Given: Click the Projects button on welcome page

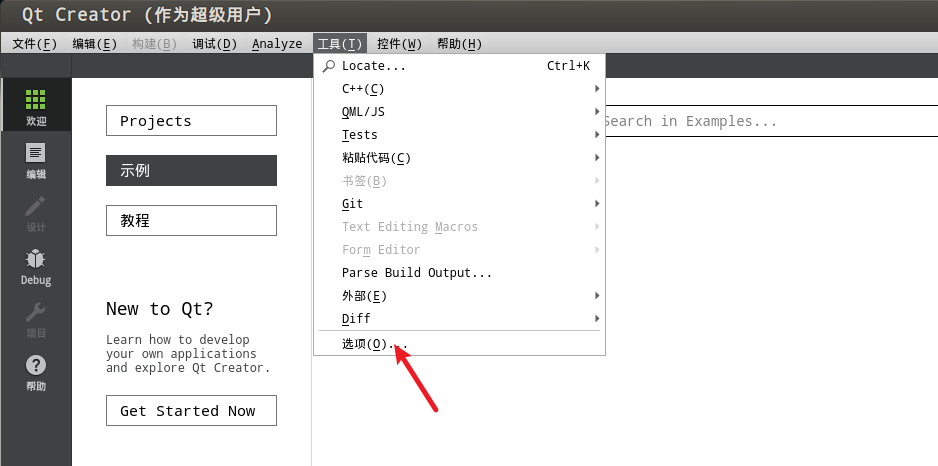Looking at the screenshot, I should (191, 121).
